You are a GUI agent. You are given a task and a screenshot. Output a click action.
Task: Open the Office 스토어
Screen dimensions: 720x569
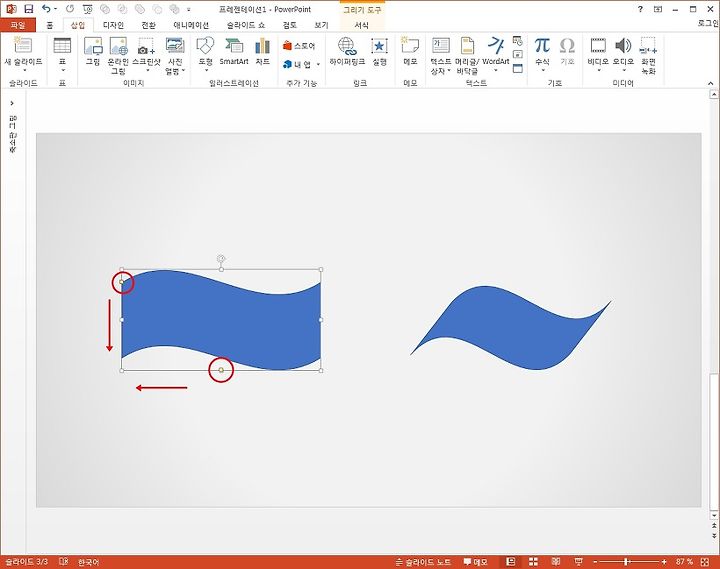pyautogui.click(x=299, y=45)
